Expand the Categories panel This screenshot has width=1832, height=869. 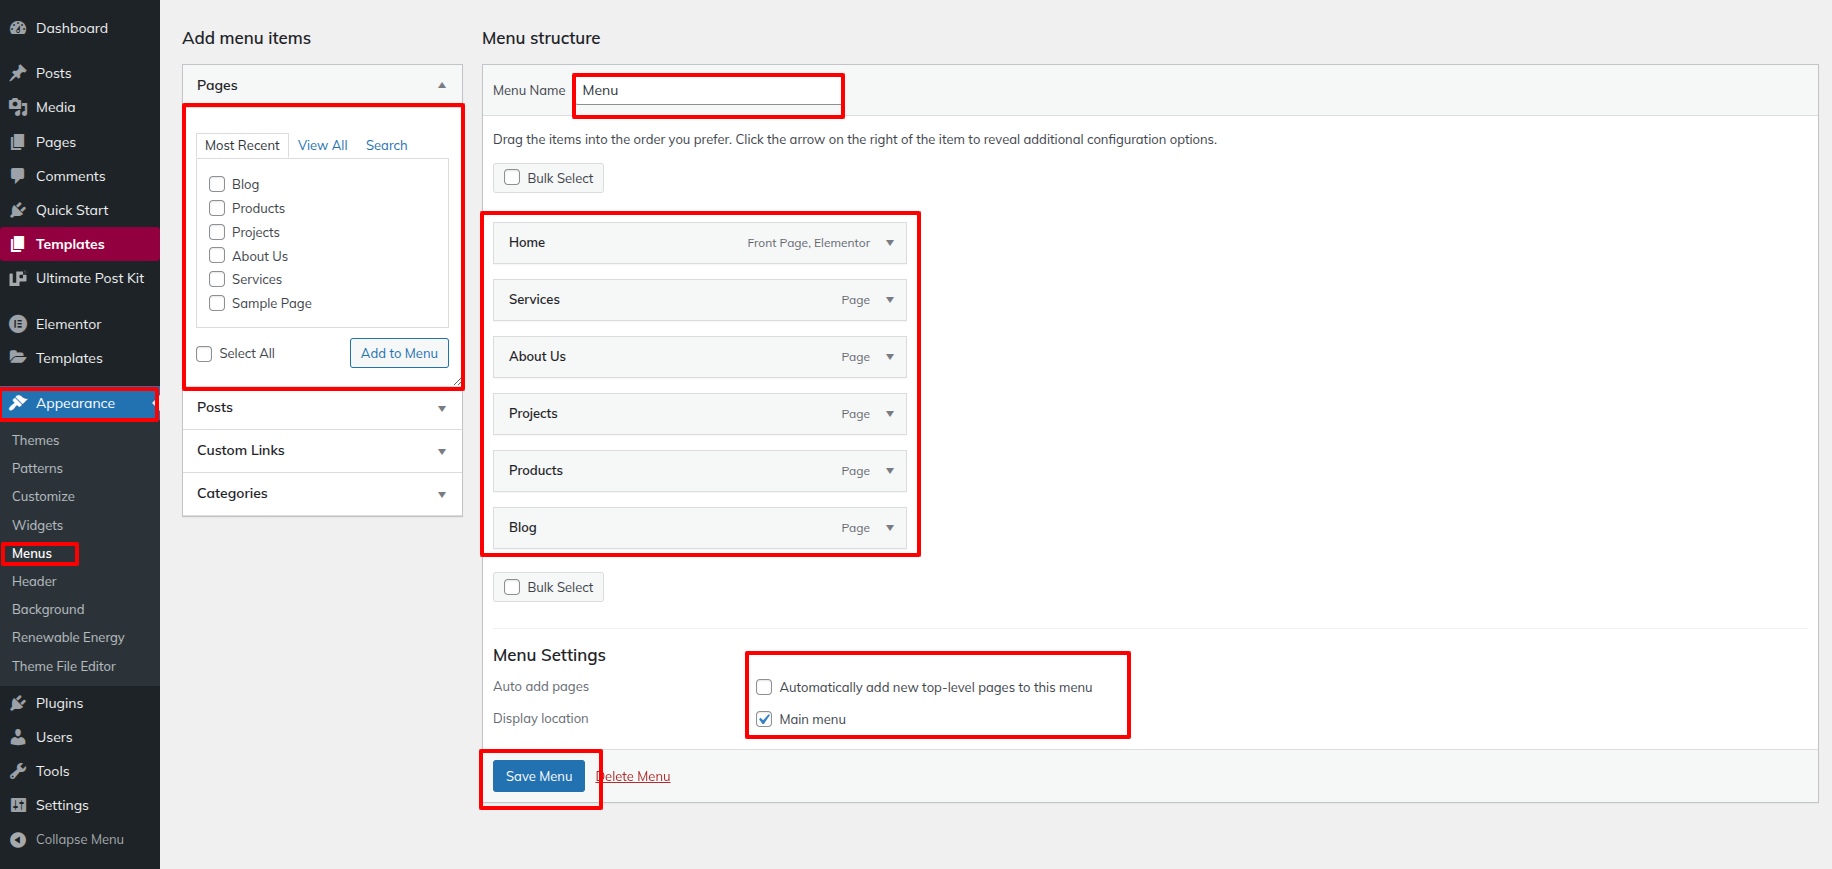[441, 494]
